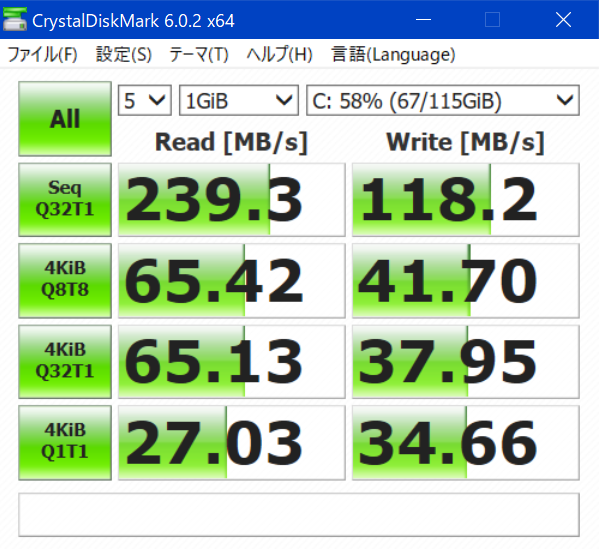
Task: Click the Seq write result 118.2
Action: point(466,199)
